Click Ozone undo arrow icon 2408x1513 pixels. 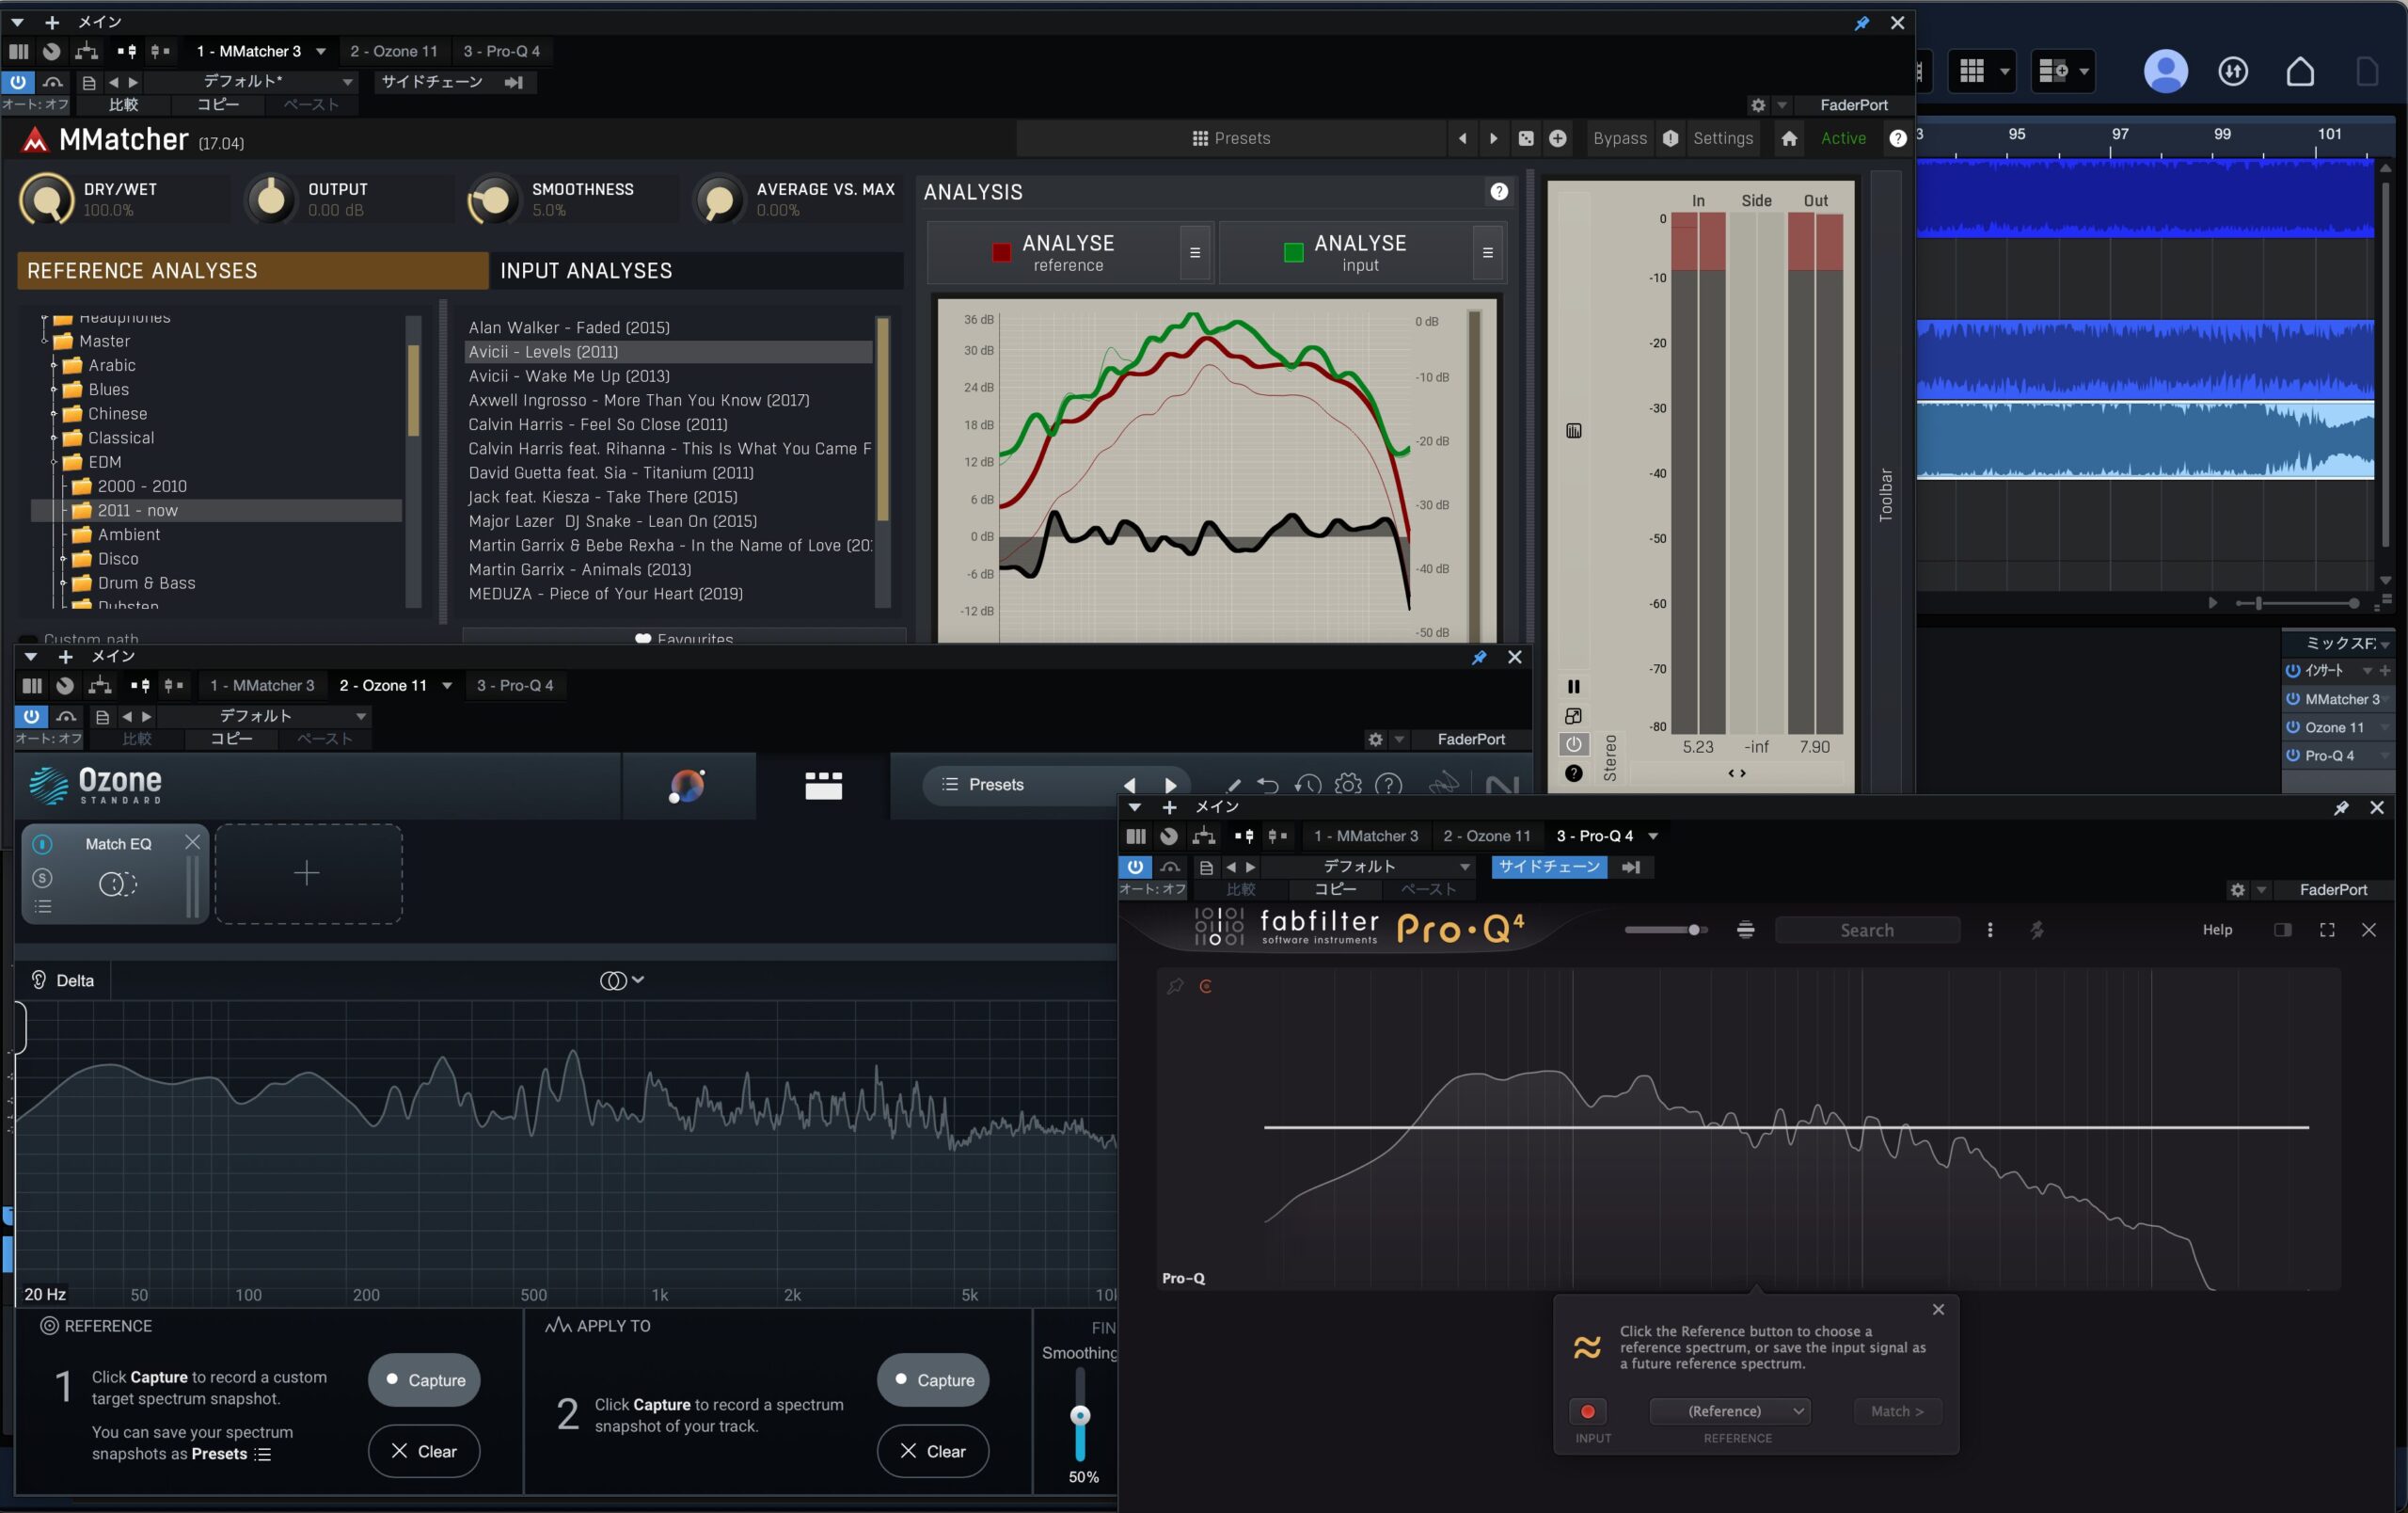1268,786
